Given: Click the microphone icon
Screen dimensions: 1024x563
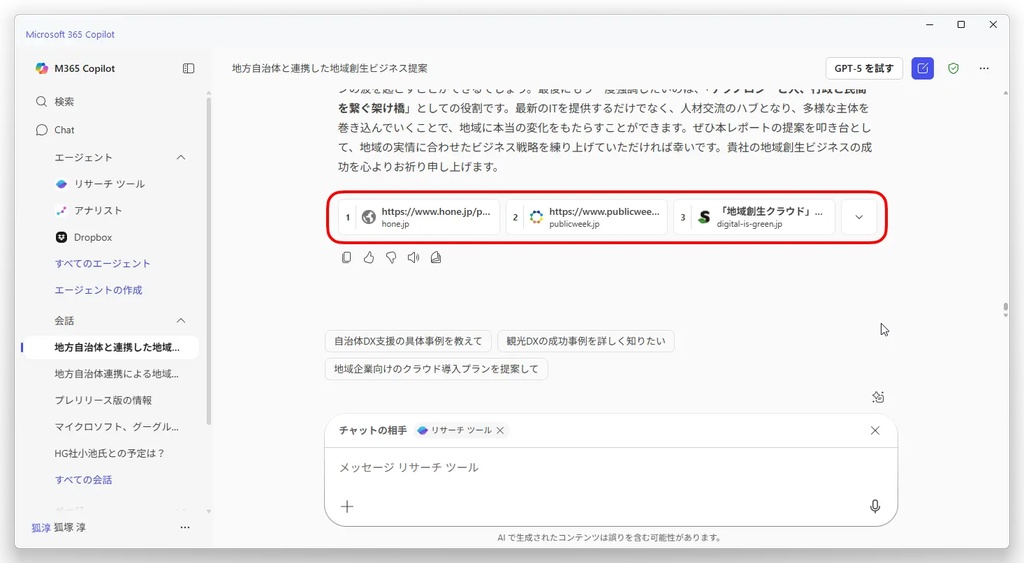Looking at the screenshot, I should click(x=875, y=507).
